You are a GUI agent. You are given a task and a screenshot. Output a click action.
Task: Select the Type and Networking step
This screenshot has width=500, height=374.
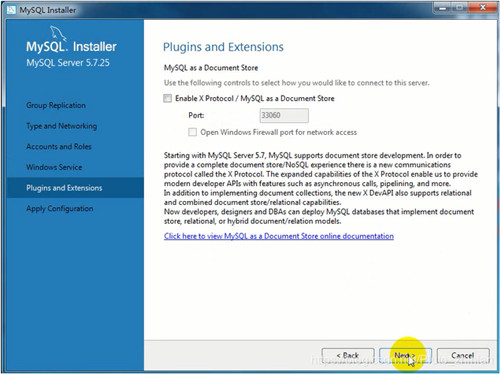pyautogui.click(x=62, y=126)
